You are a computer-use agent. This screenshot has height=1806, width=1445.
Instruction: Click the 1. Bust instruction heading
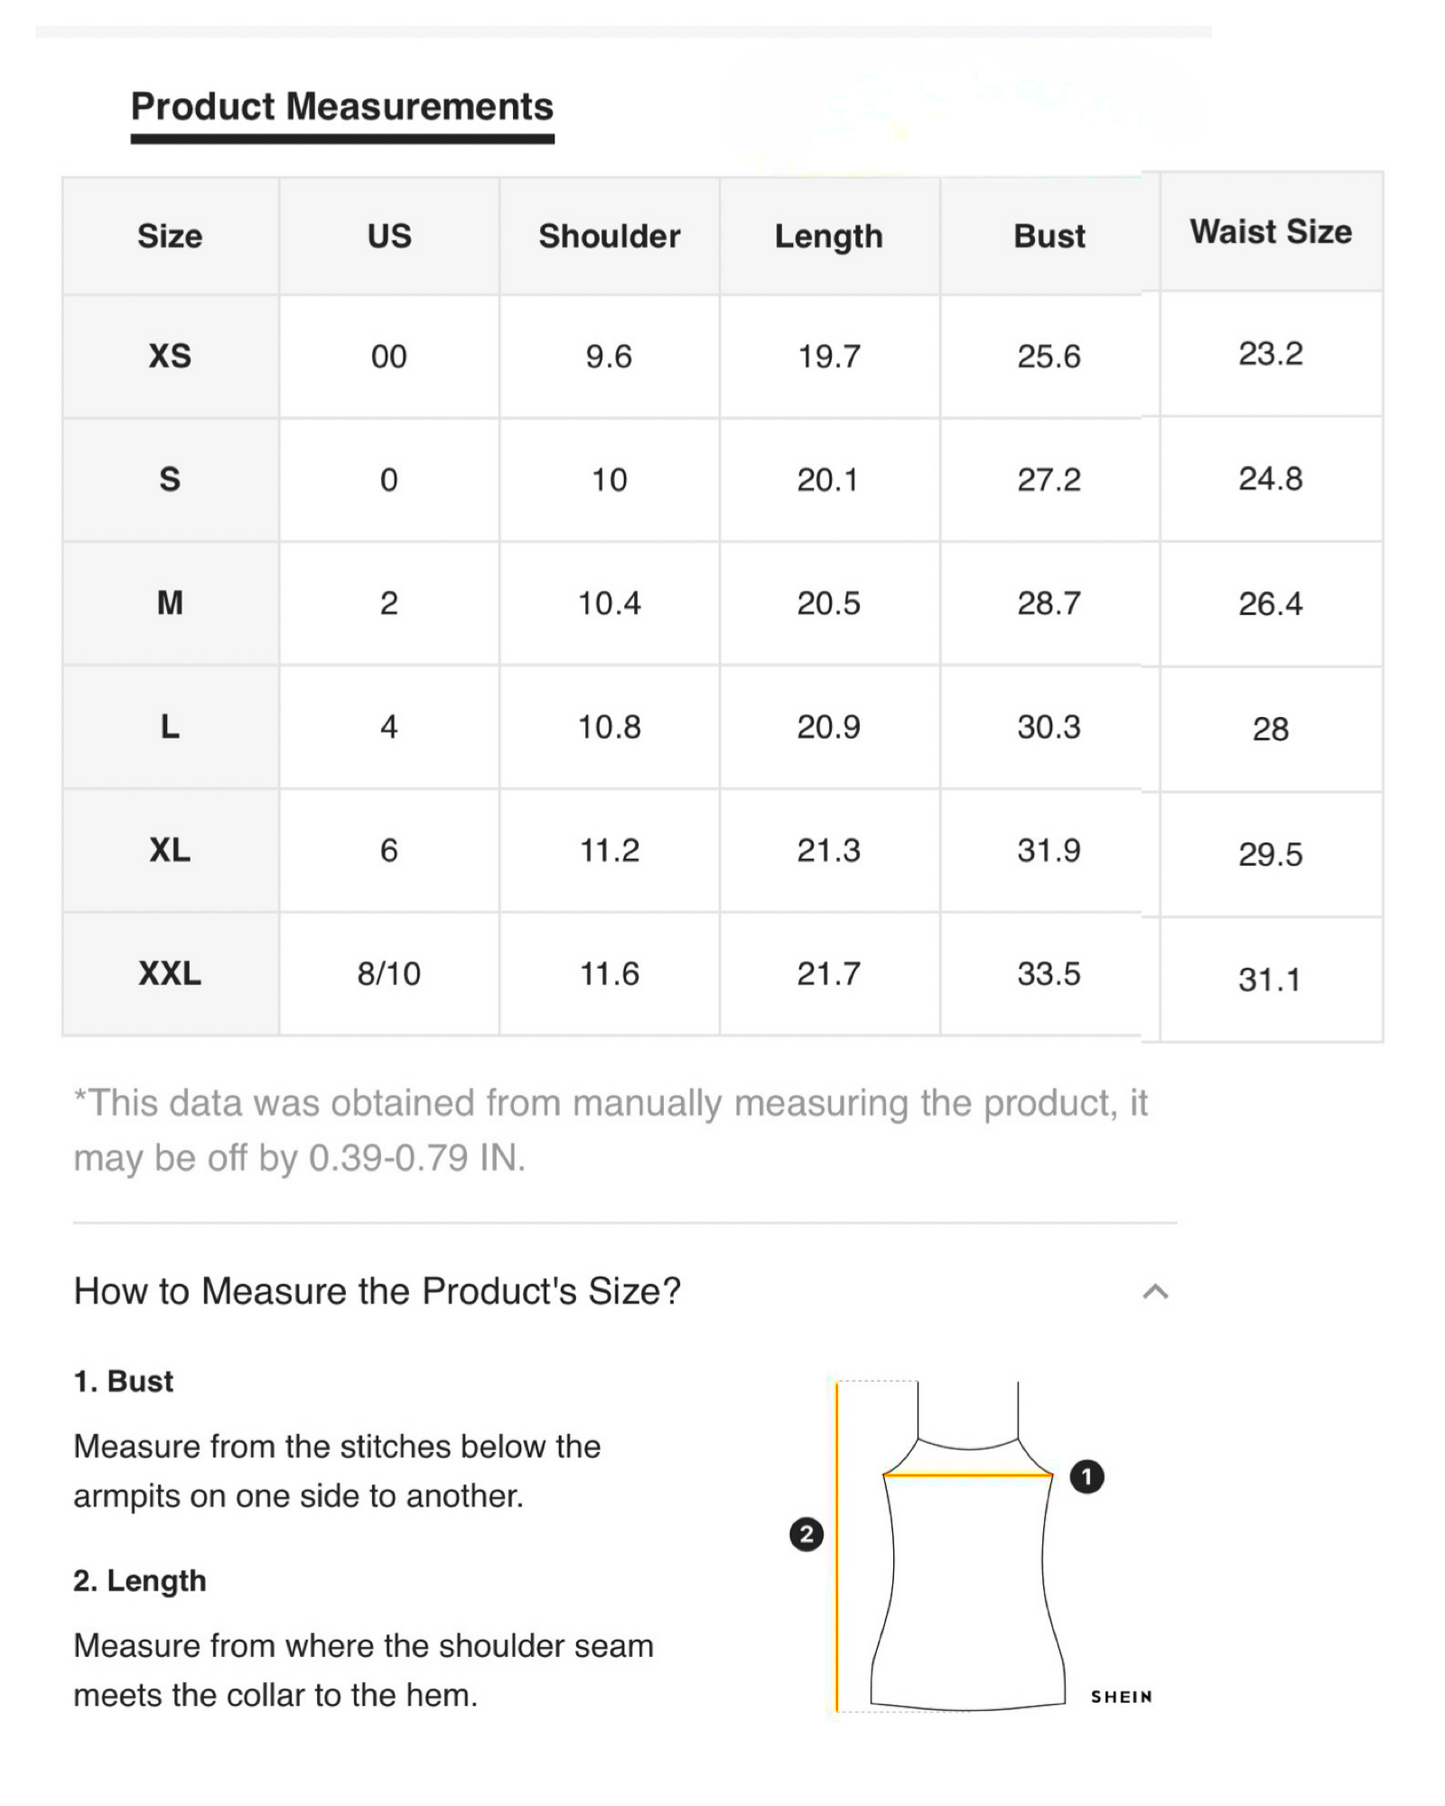tap(124, 1381)
